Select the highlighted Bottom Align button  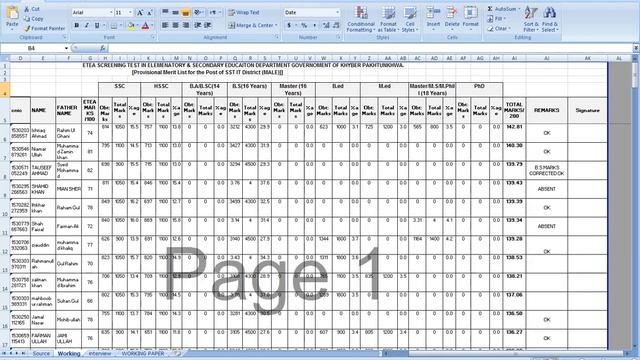185,13
